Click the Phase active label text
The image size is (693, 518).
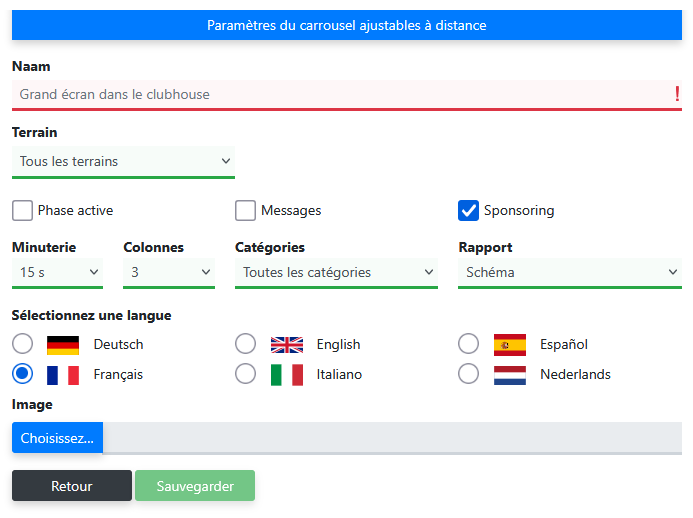(x=76, y=210)
